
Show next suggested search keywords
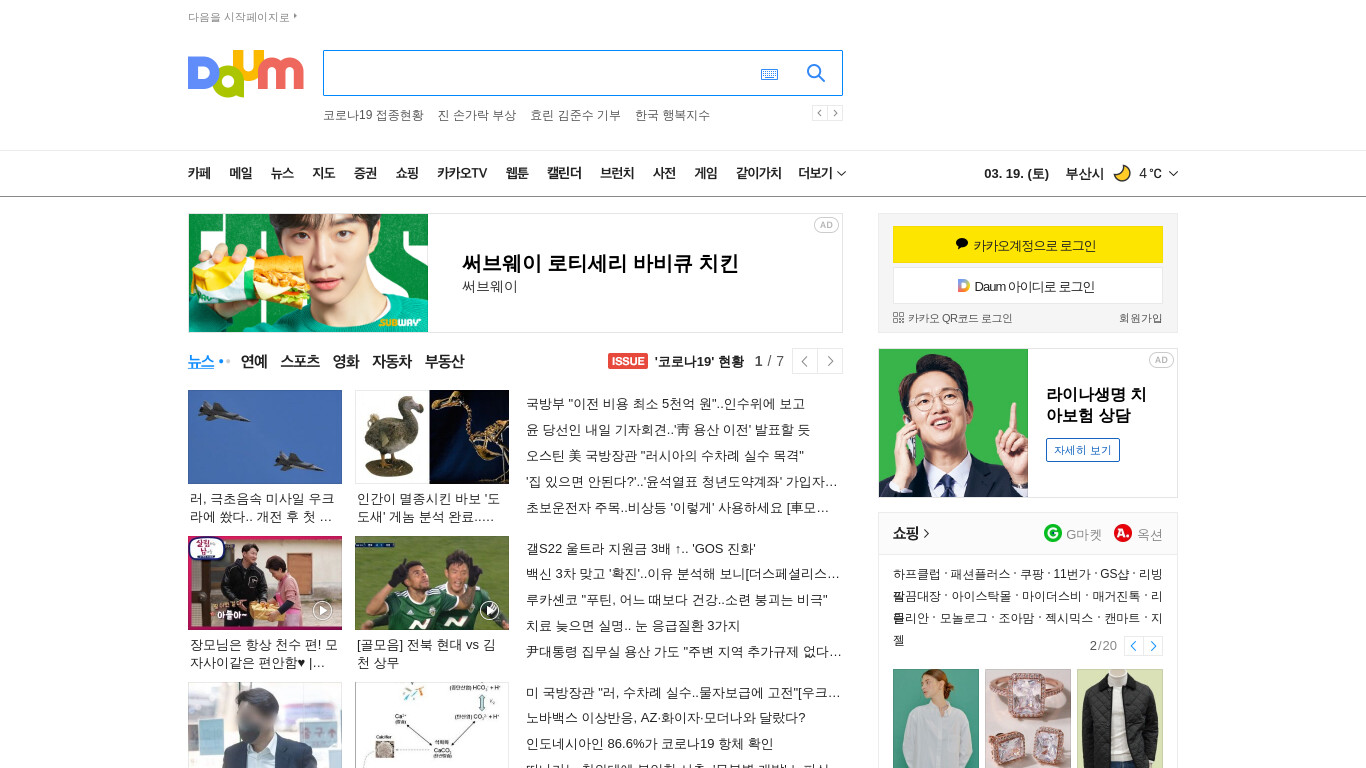tap(835, 113)
